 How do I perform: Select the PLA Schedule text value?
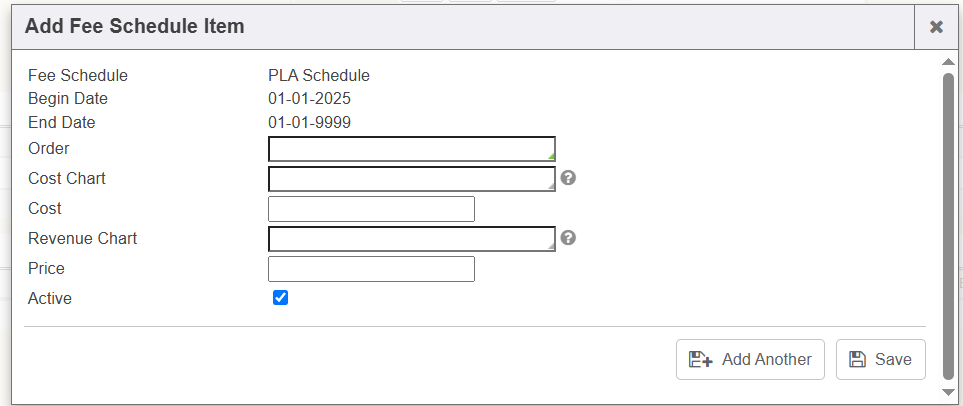pos(319,75)
